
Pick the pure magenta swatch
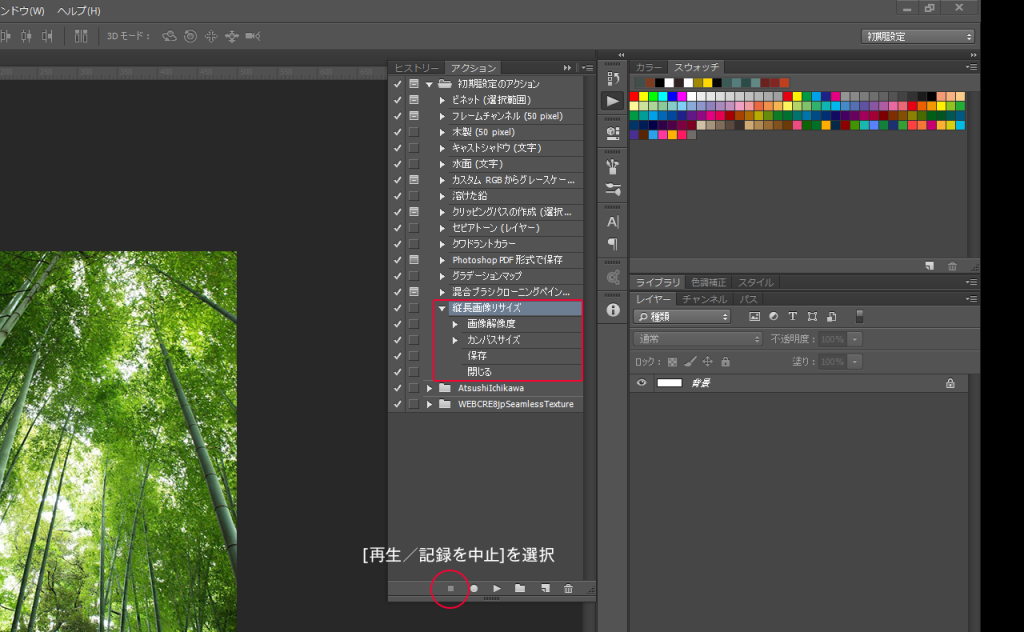[682, 97]
